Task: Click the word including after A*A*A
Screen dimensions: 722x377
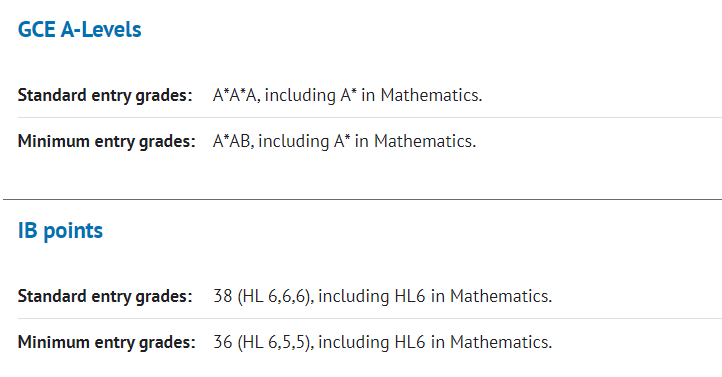Action: tap(300, 96)
